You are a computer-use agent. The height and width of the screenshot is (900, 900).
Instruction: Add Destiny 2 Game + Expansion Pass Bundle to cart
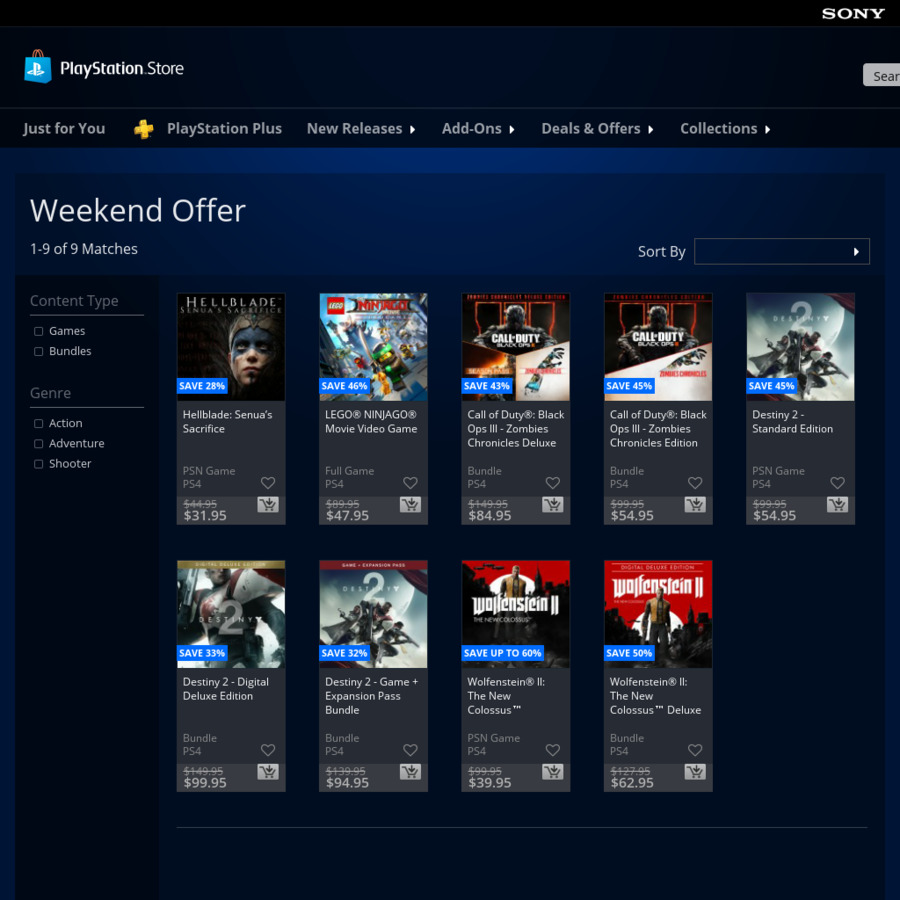[410, 771]
